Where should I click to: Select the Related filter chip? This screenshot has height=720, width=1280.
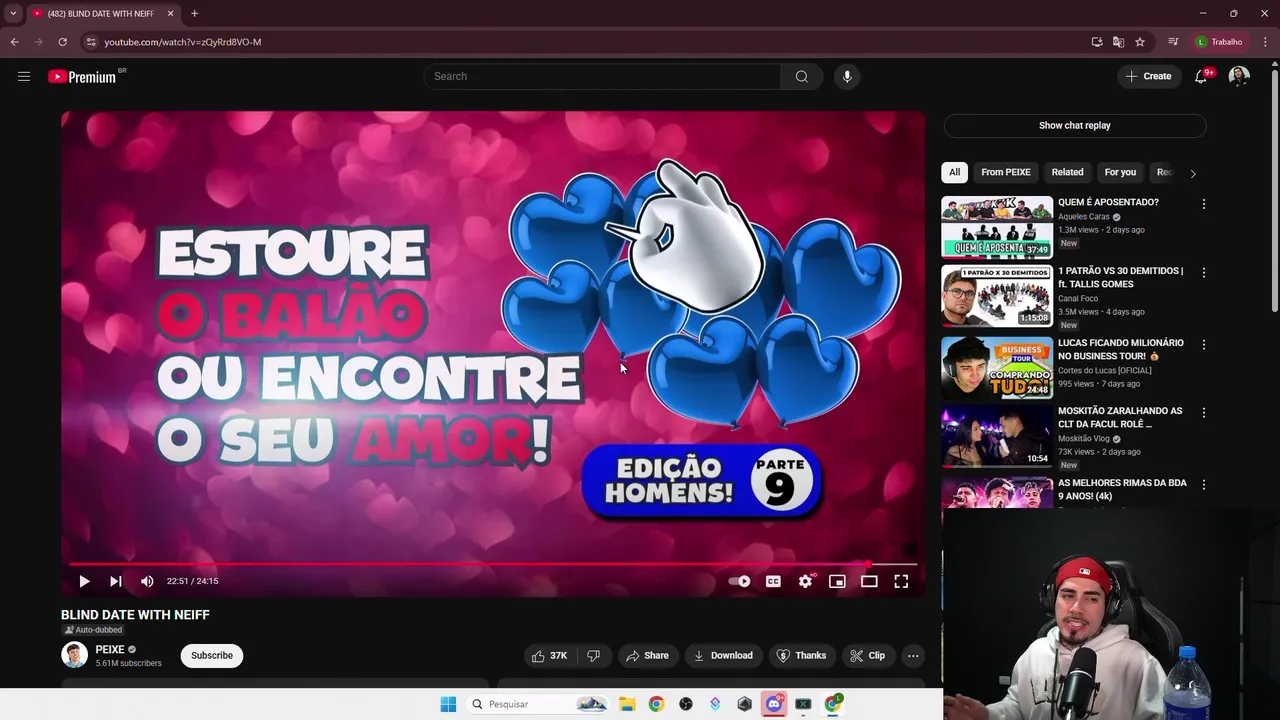click(1067, 172)
